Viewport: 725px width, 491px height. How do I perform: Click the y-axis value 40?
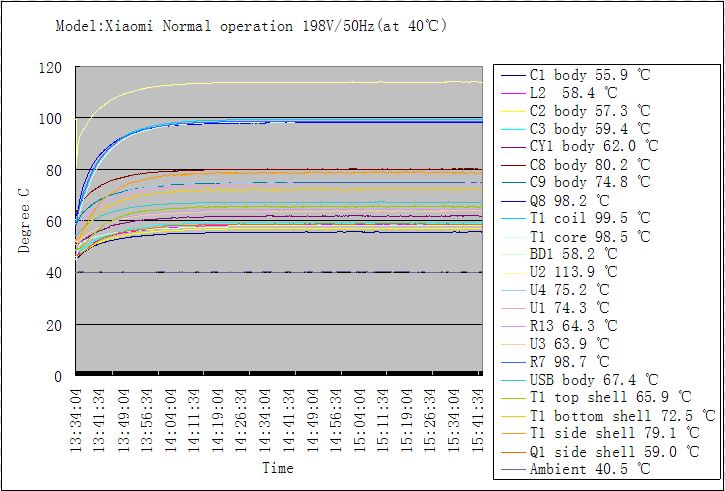[54, 273]
